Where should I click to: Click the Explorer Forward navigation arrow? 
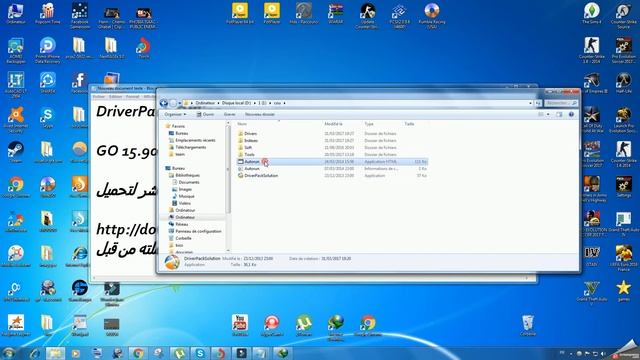[x=173, y=103]
